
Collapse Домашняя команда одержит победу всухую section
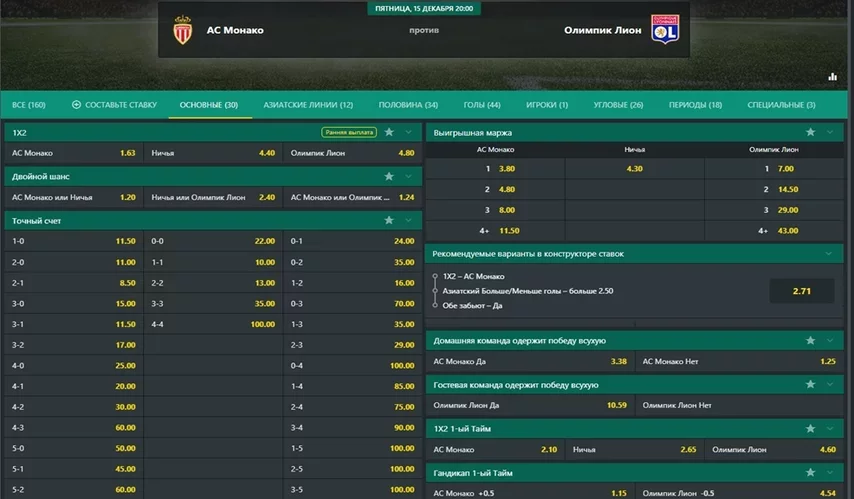click(x=830, y=340)
